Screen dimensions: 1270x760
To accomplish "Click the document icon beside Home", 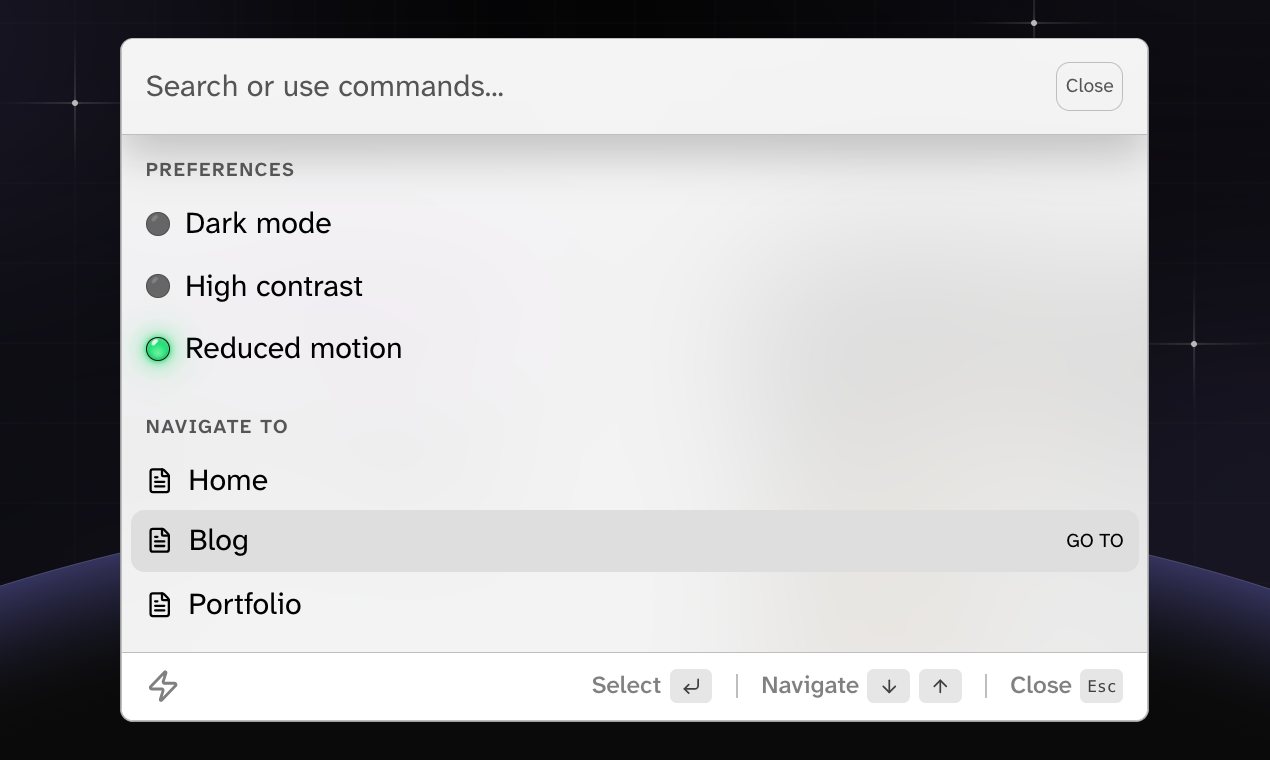I will coord(160,480).
